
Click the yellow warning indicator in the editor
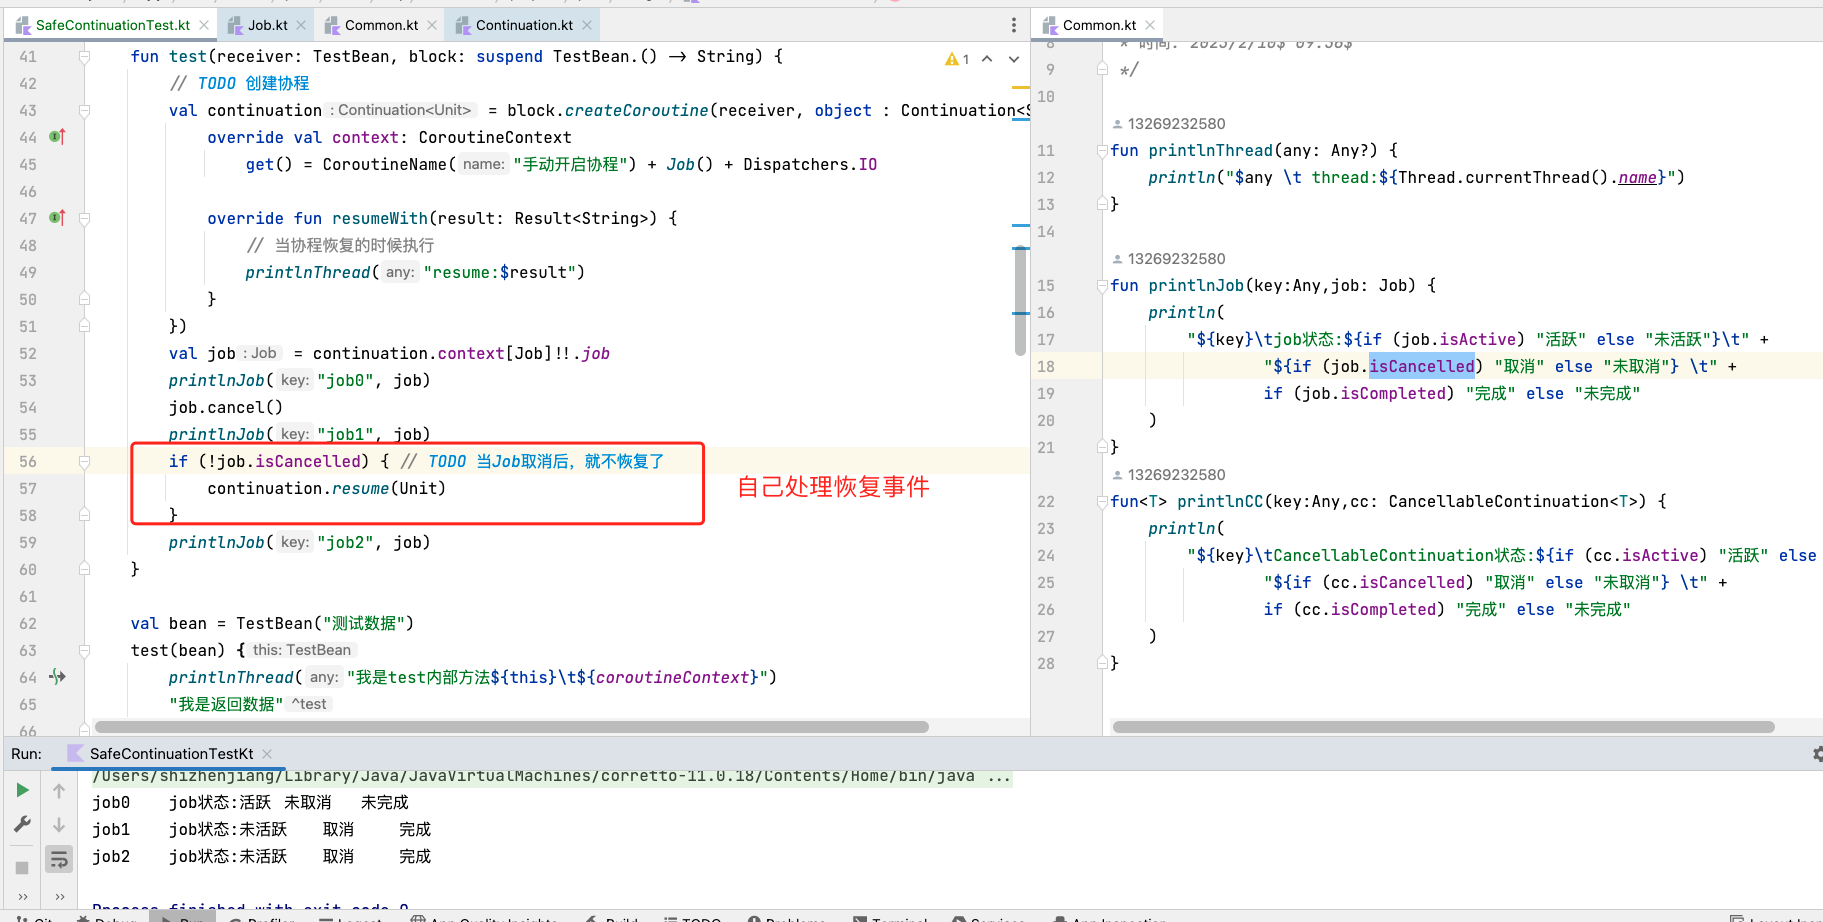(x=957, y=59)
